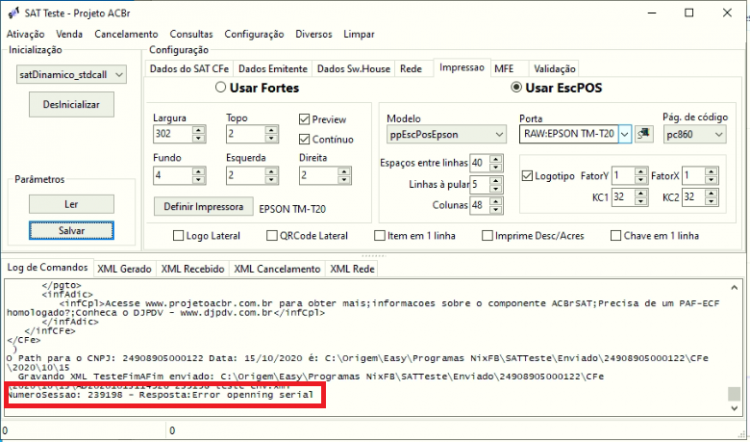Click the EPSON TM-T20 printer name label

292,209
